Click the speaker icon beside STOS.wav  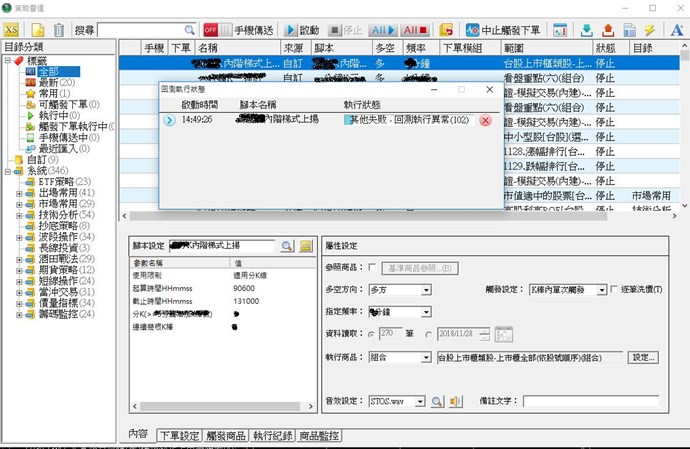coord(456,402)
